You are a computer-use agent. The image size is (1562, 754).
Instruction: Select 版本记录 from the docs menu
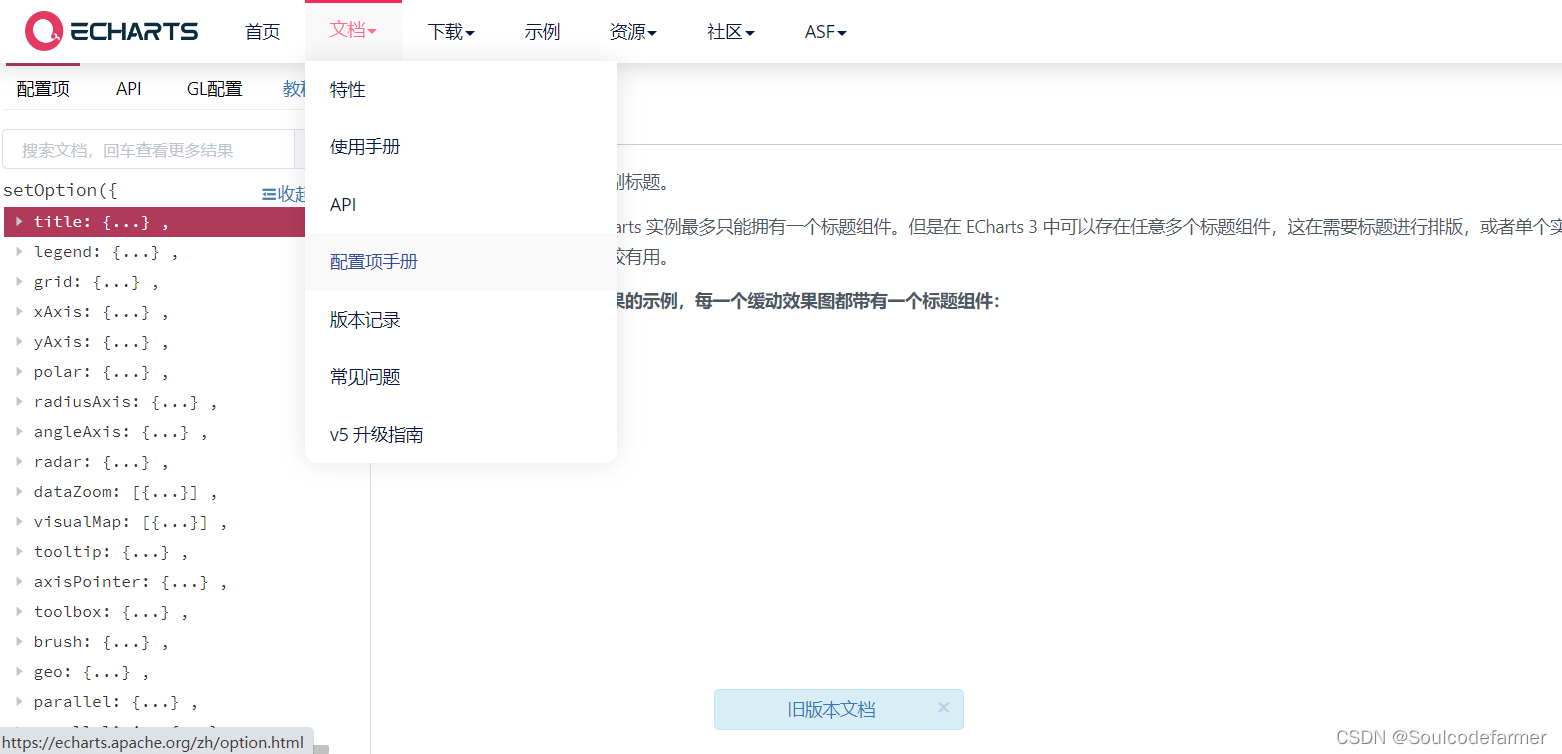[x=461, y=320]
